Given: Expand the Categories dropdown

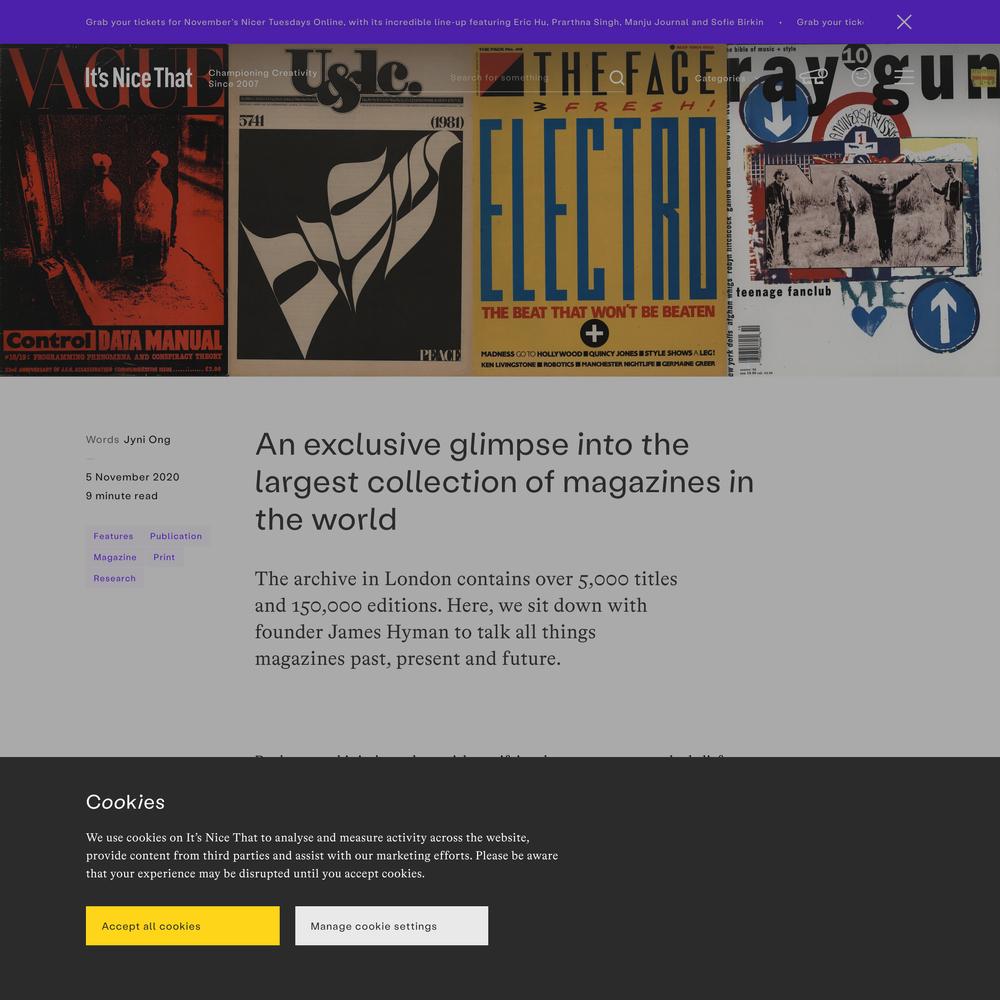Looking at the screenshot, I should click(x=726, y=78).
